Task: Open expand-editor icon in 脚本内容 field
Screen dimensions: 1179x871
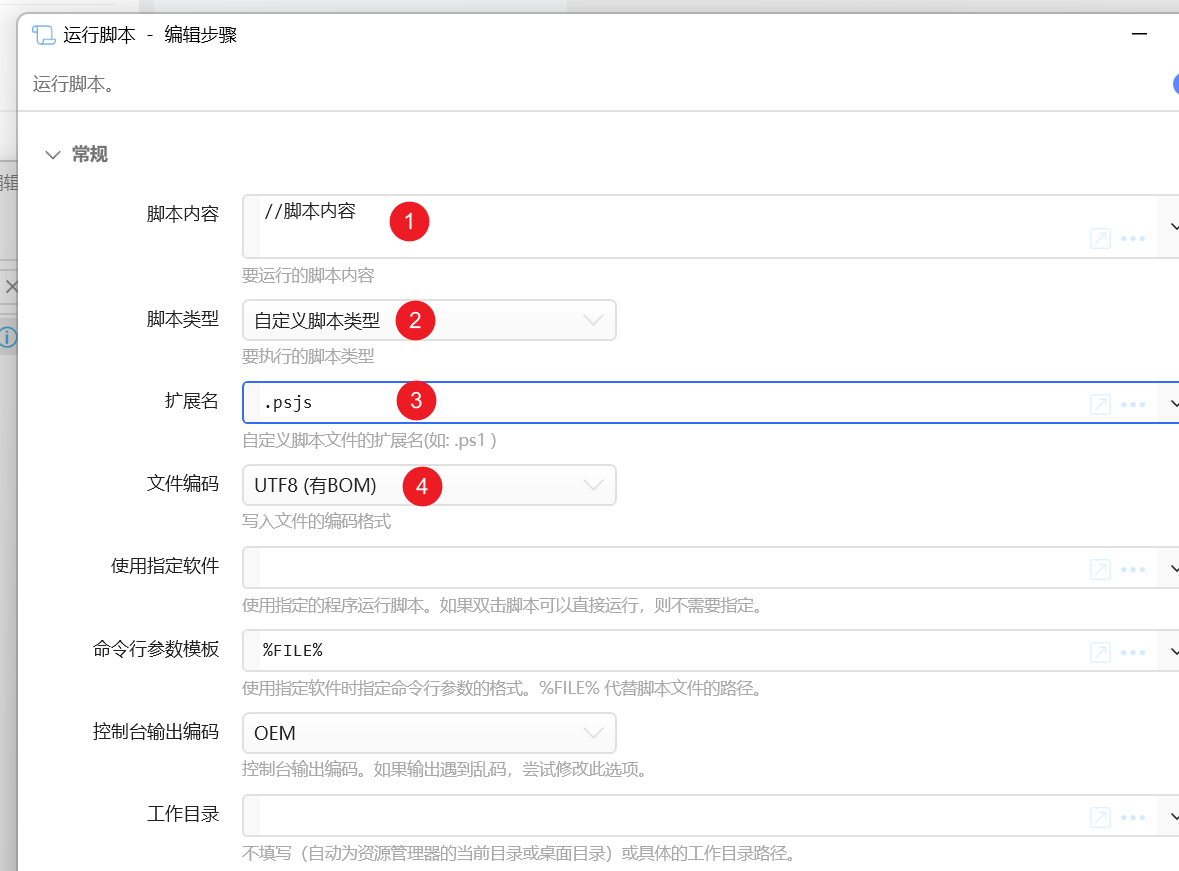Action: click(x=1100, y=238)
